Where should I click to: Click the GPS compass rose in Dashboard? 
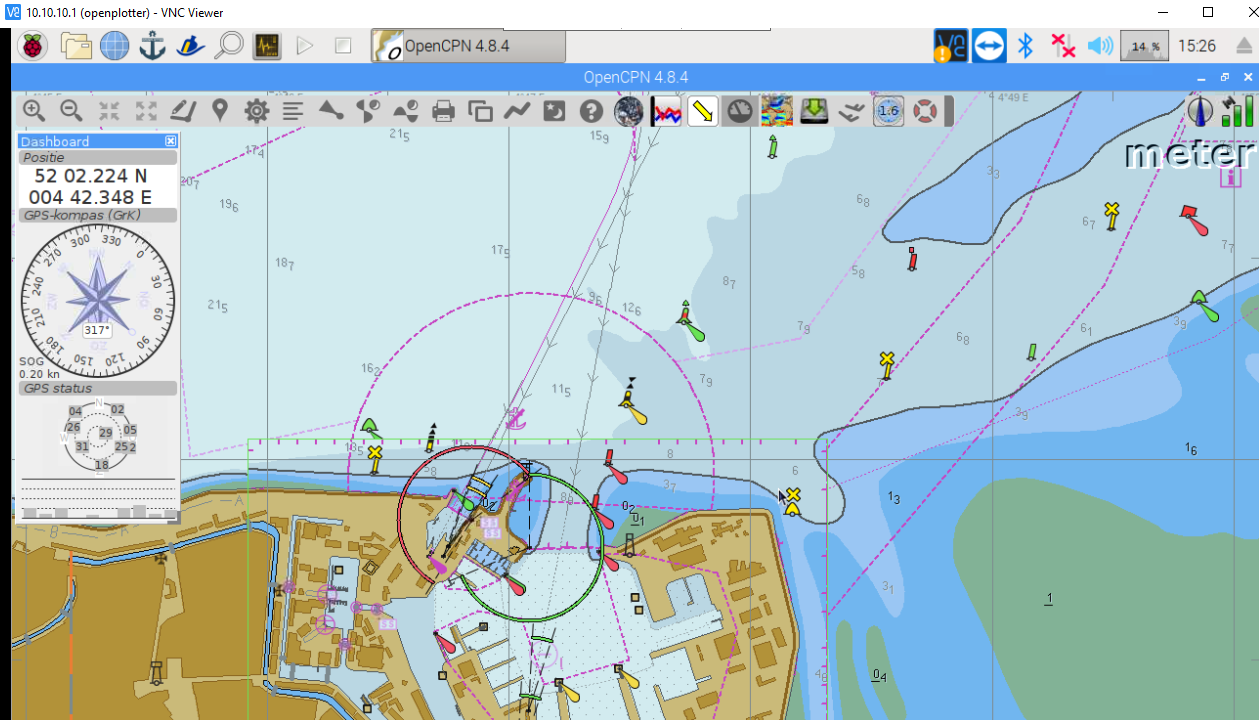[97, 289]
